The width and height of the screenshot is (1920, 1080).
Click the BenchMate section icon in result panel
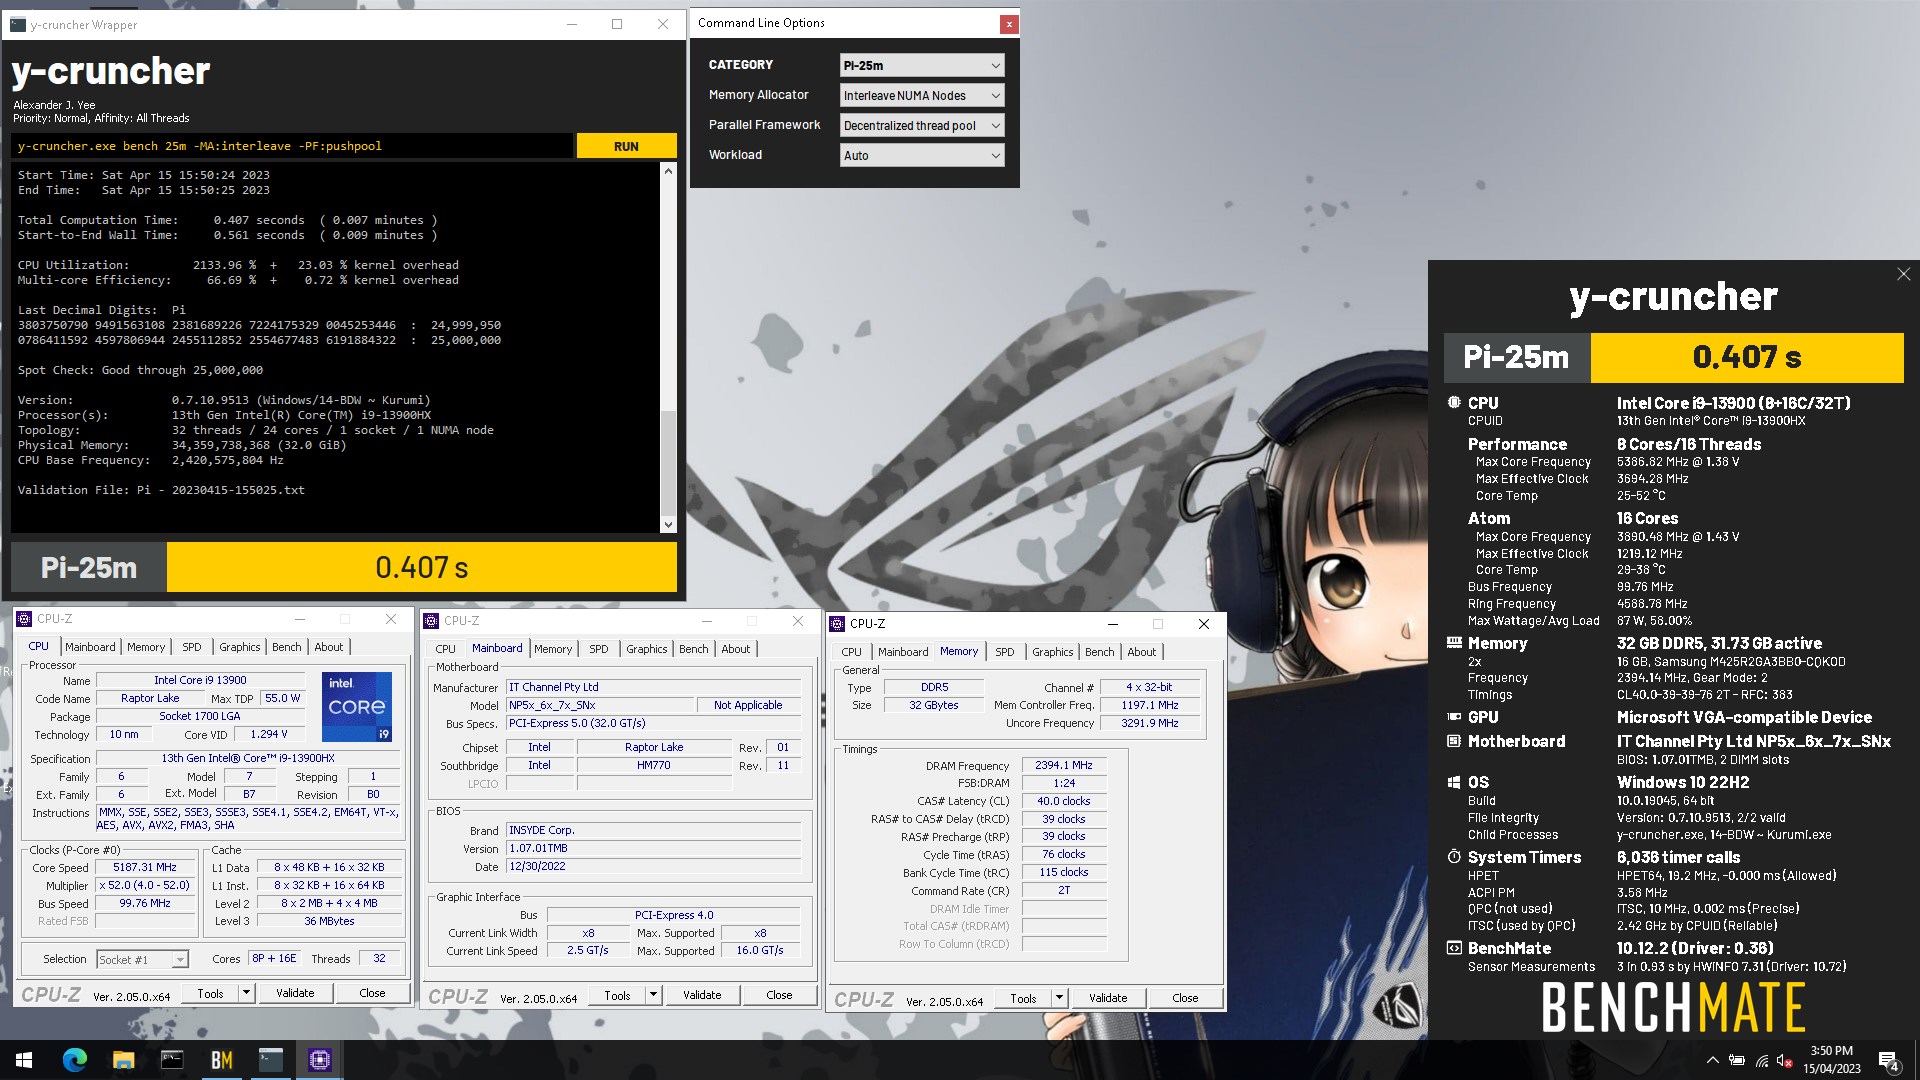coord(1454,948)
